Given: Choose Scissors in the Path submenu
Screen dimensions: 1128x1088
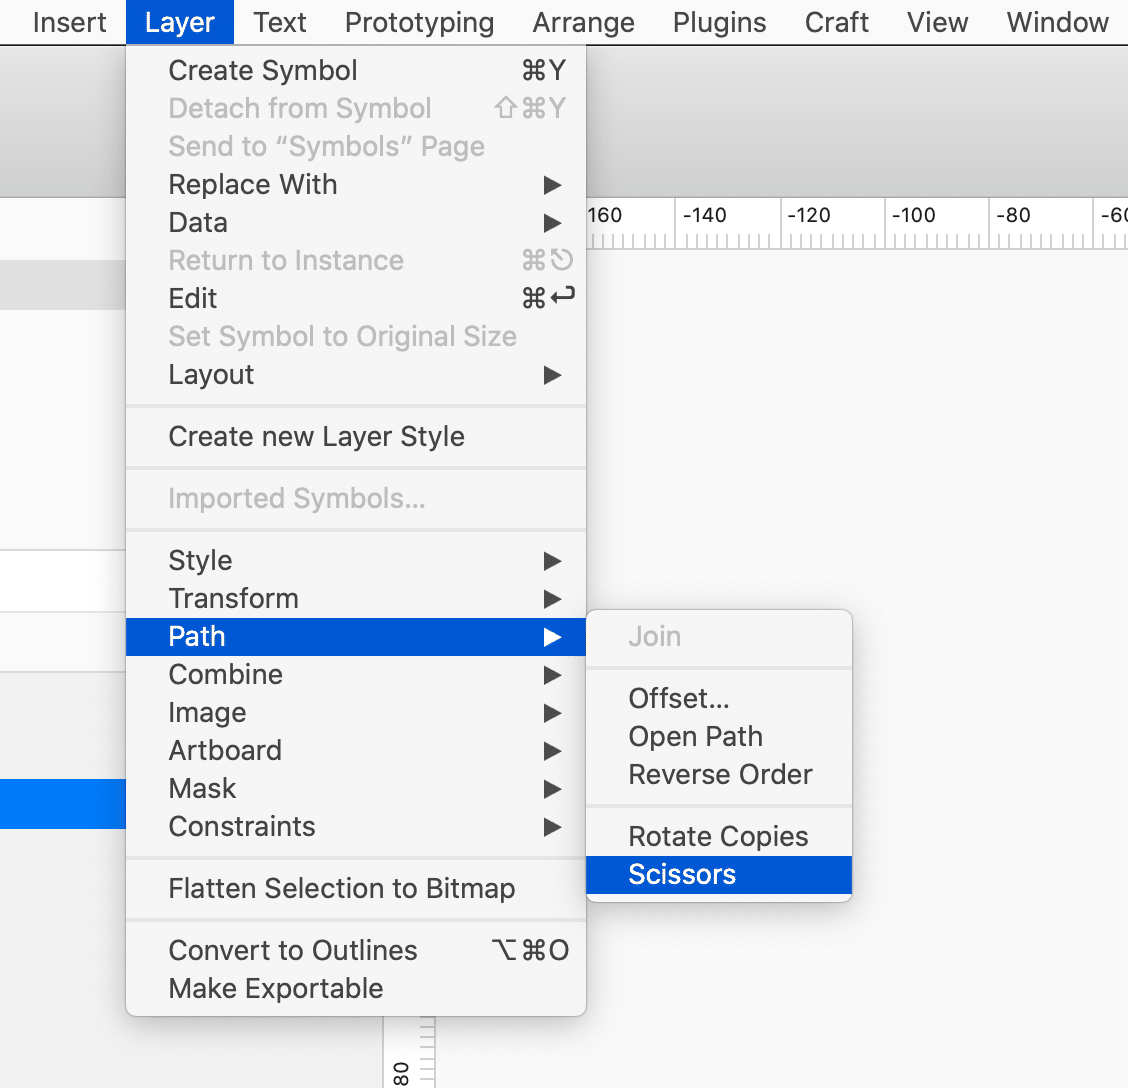Looking at the screenshot, I should pos(682,875).
